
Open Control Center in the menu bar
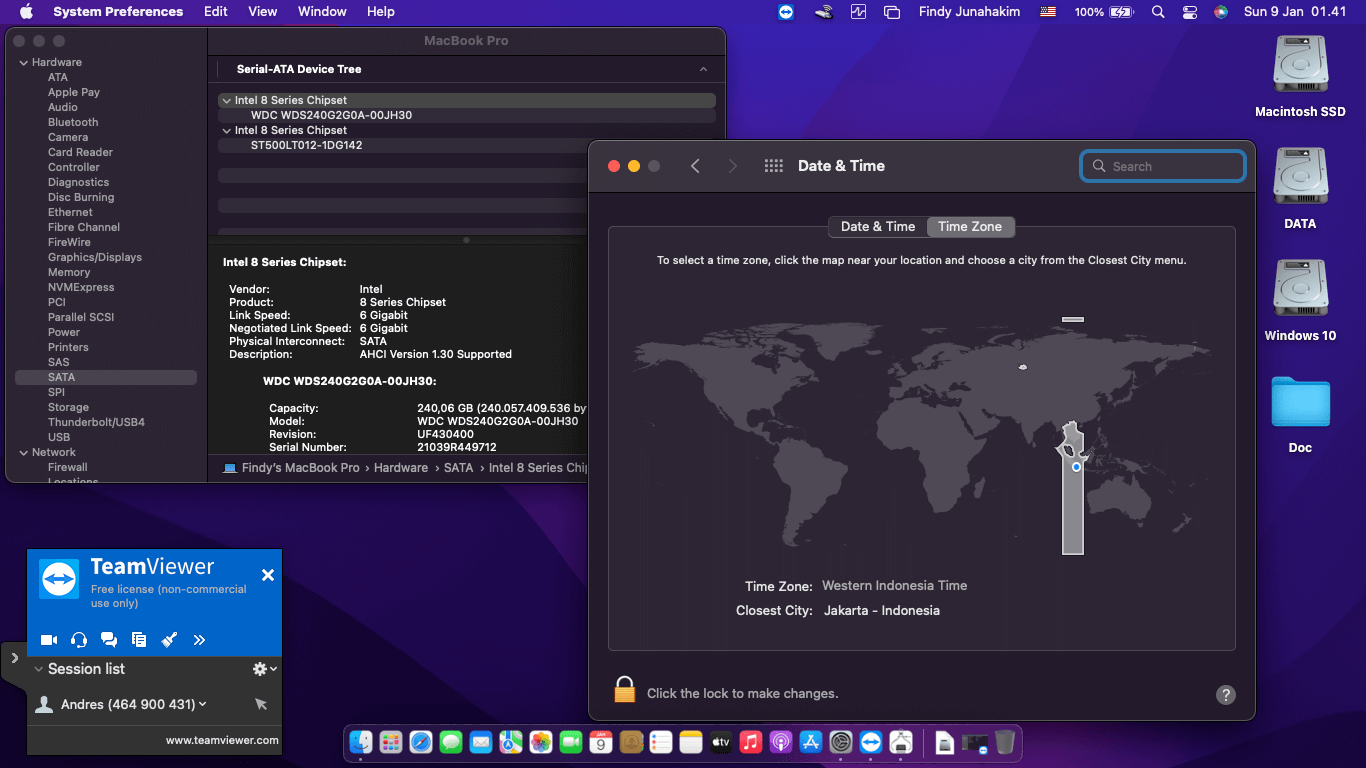click(1190, 12)
